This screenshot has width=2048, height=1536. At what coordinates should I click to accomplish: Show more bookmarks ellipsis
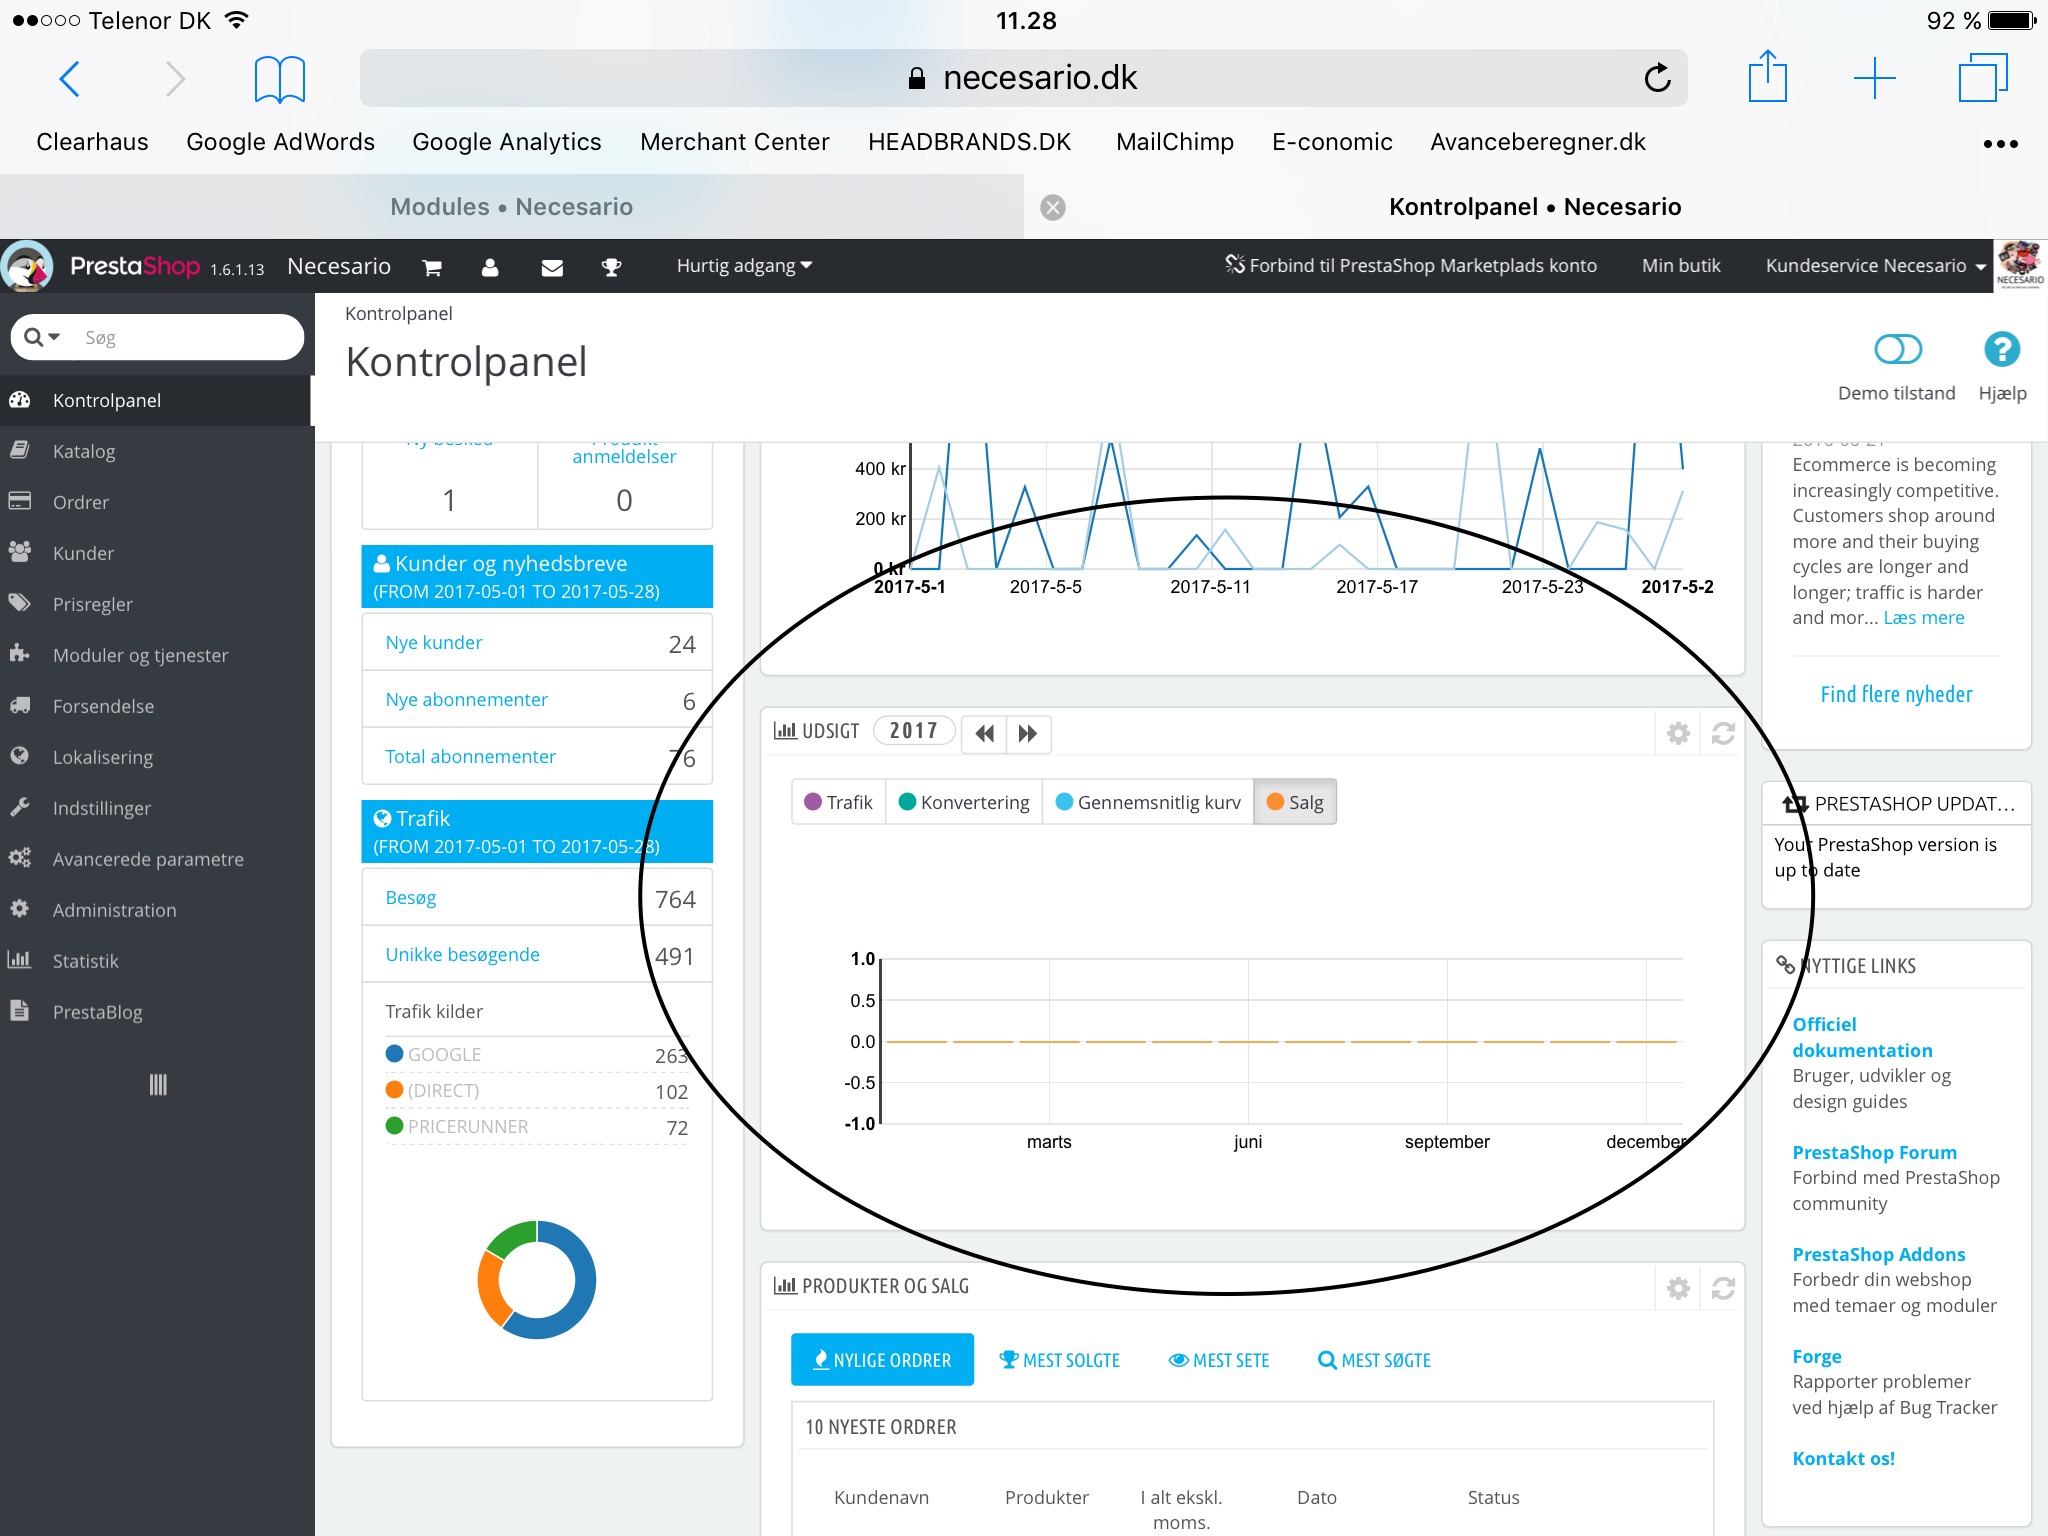(x=2000, y=144)
